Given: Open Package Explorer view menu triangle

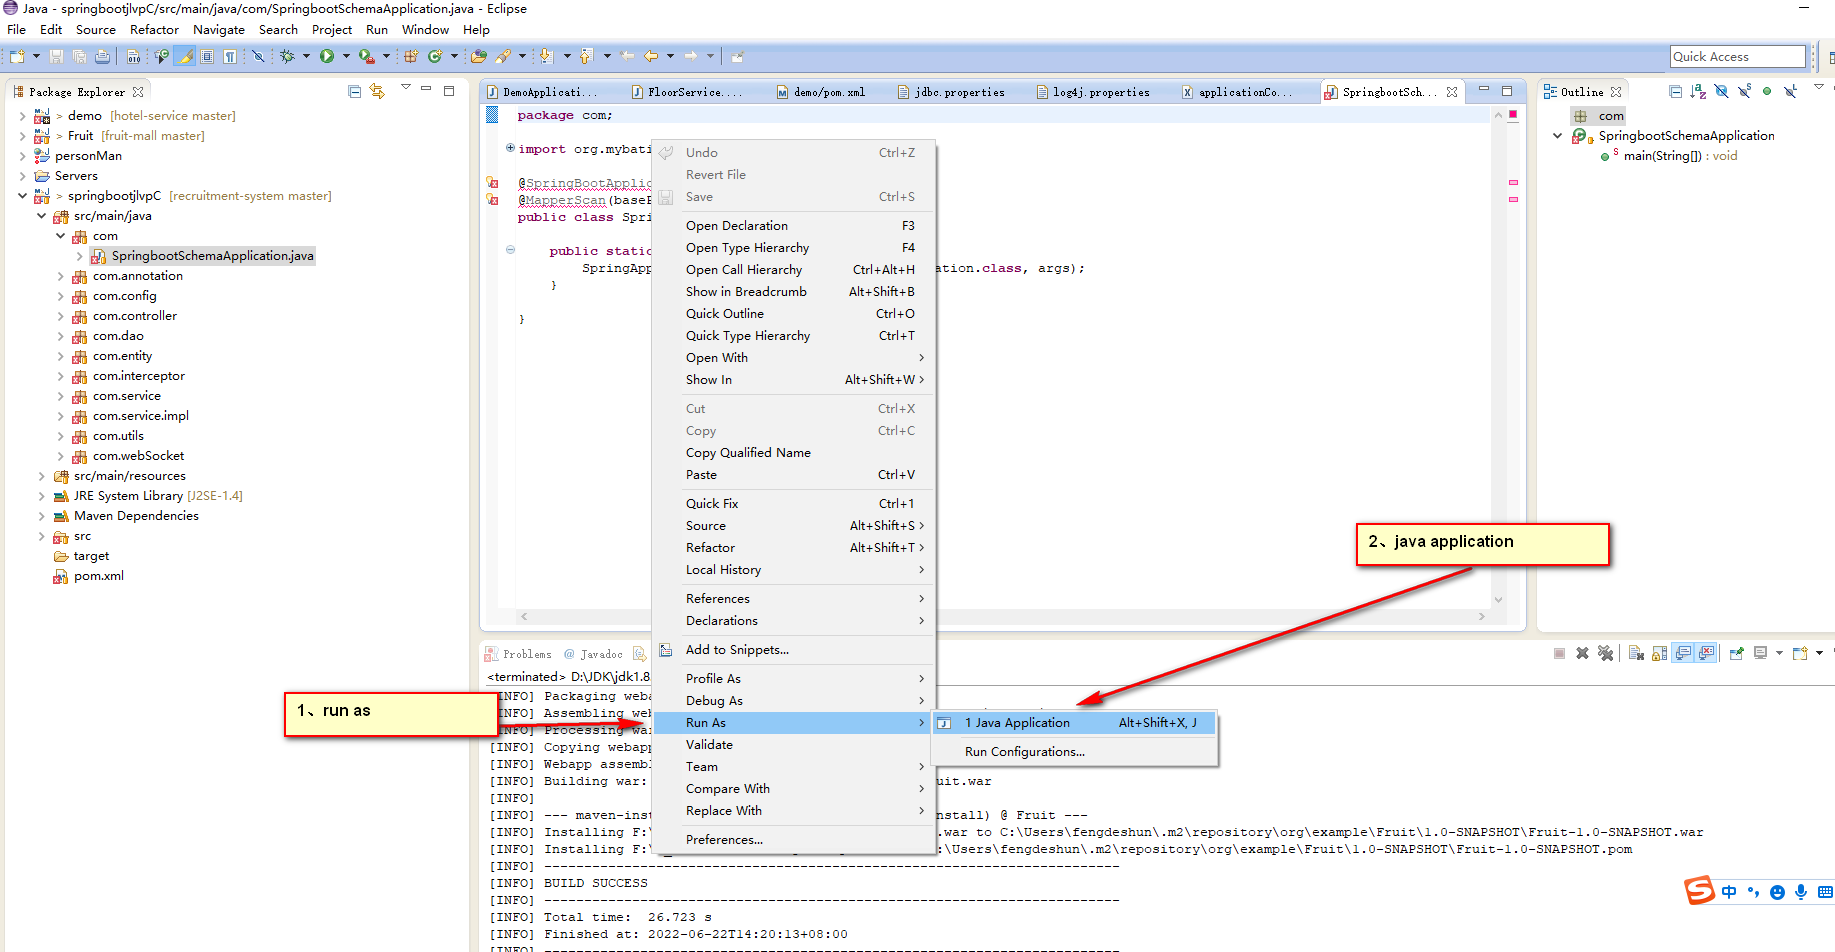Looking at the screenshot, I should [405, 88].
